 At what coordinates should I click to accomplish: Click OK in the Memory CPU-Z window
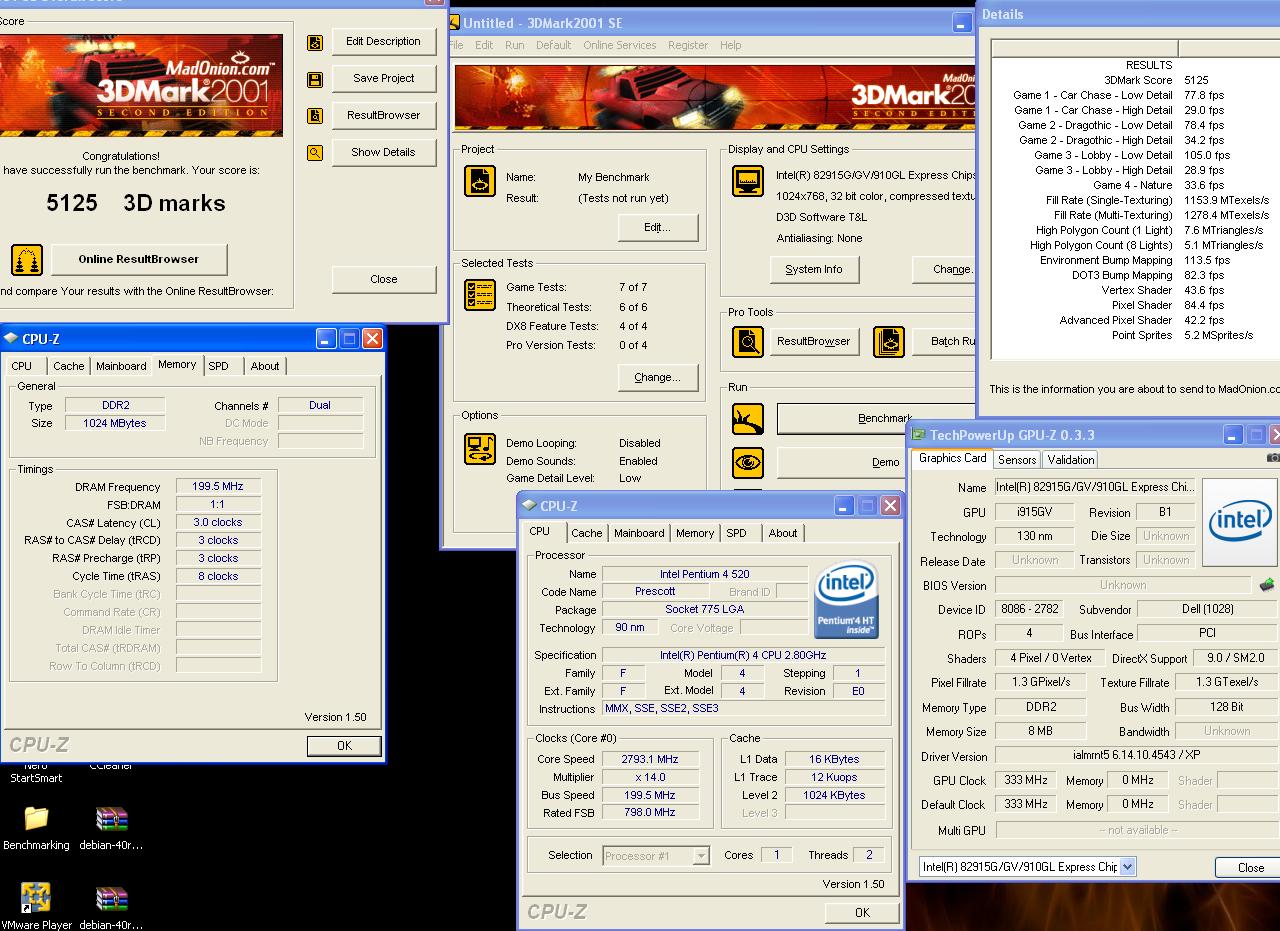click(x=344, y=745)
